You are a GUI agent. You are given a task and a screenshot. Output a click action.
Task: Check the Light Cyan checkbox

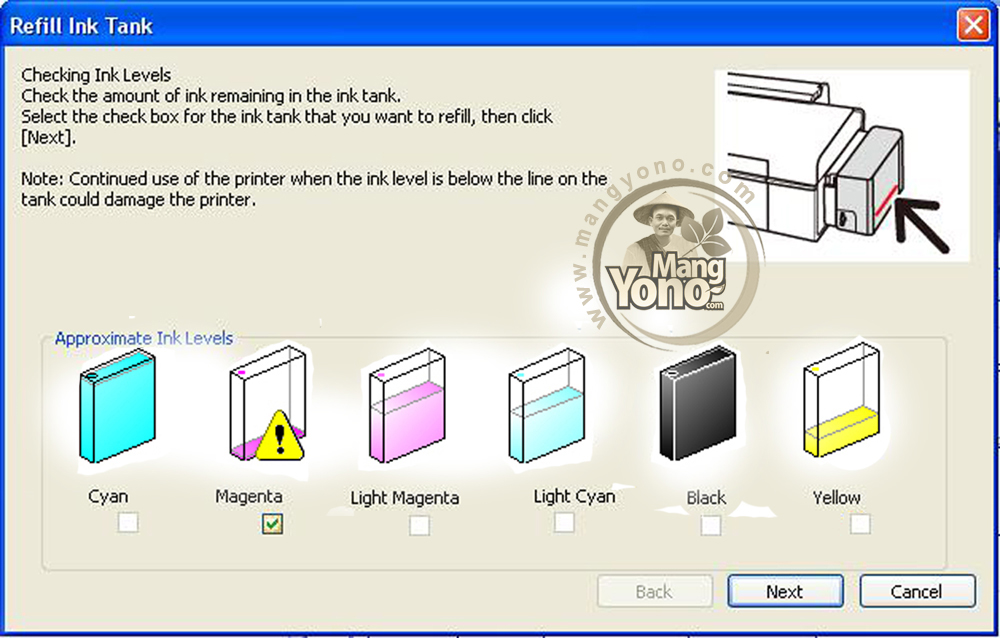pyautogui.click(x=564, y=522)
